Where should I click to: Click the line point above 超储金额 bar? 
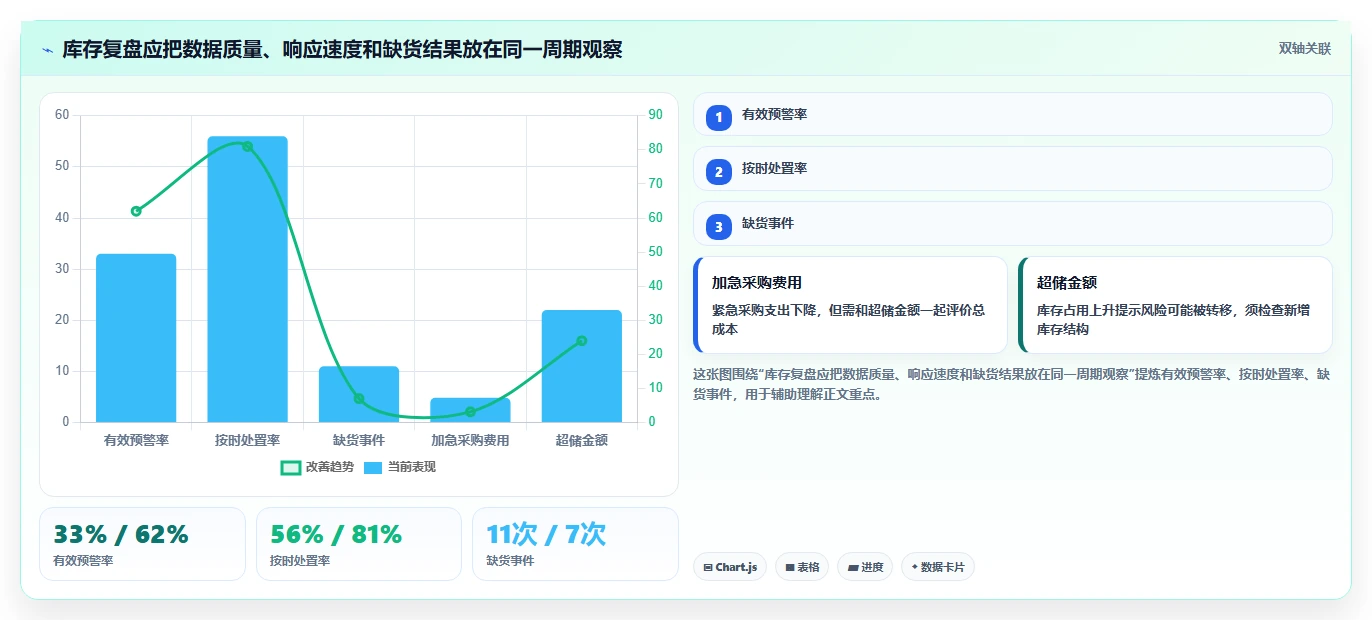pyautogui.click(x=582, y=341)
